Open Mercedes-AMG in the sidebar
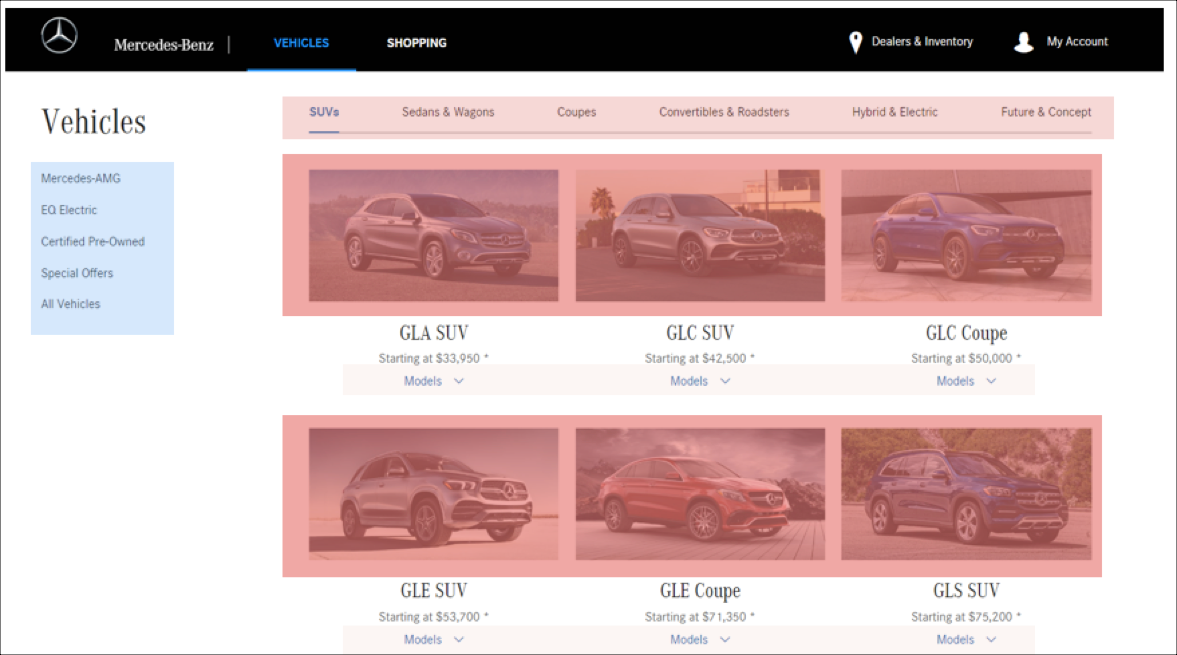Viewport: 1177px width, 655px height. pos(80,178)
